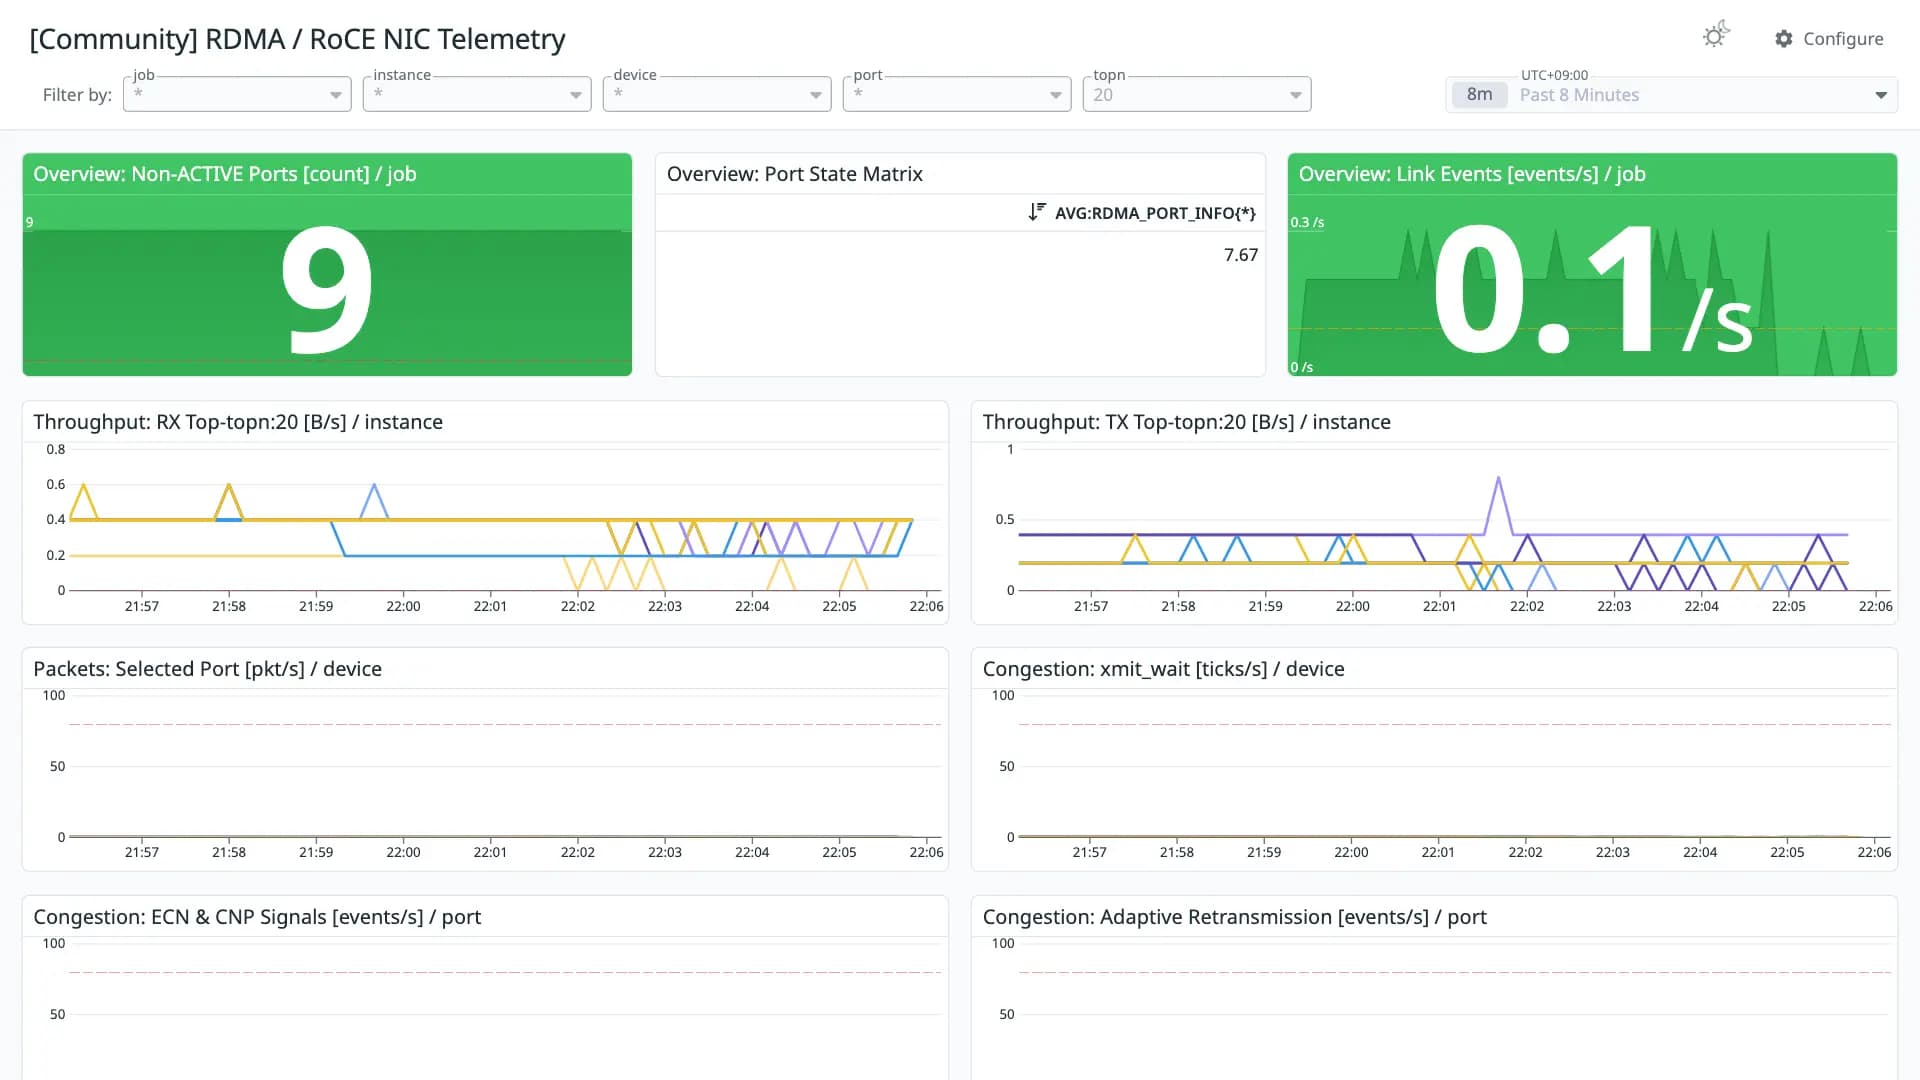The image size is (1920, 1080).
Task: Click the Packets: Selected Port chart title
Action: (x=207, y=669)
